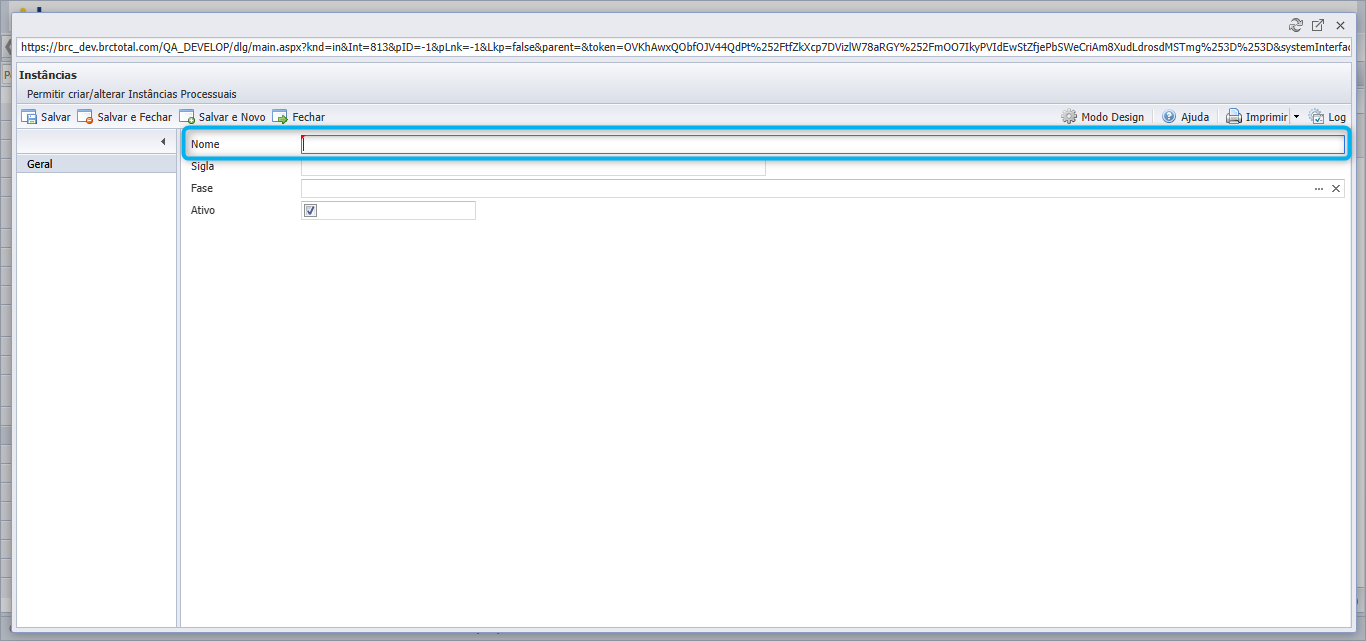
Task: Reload the dialog with the refresh icon
Action: pyautogui.click(x=1296, y=25)
